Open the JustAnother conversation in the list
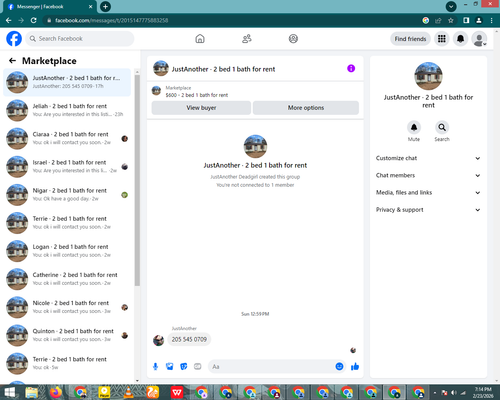This screenshot has height=400, width=500. (x=67, y=82)
